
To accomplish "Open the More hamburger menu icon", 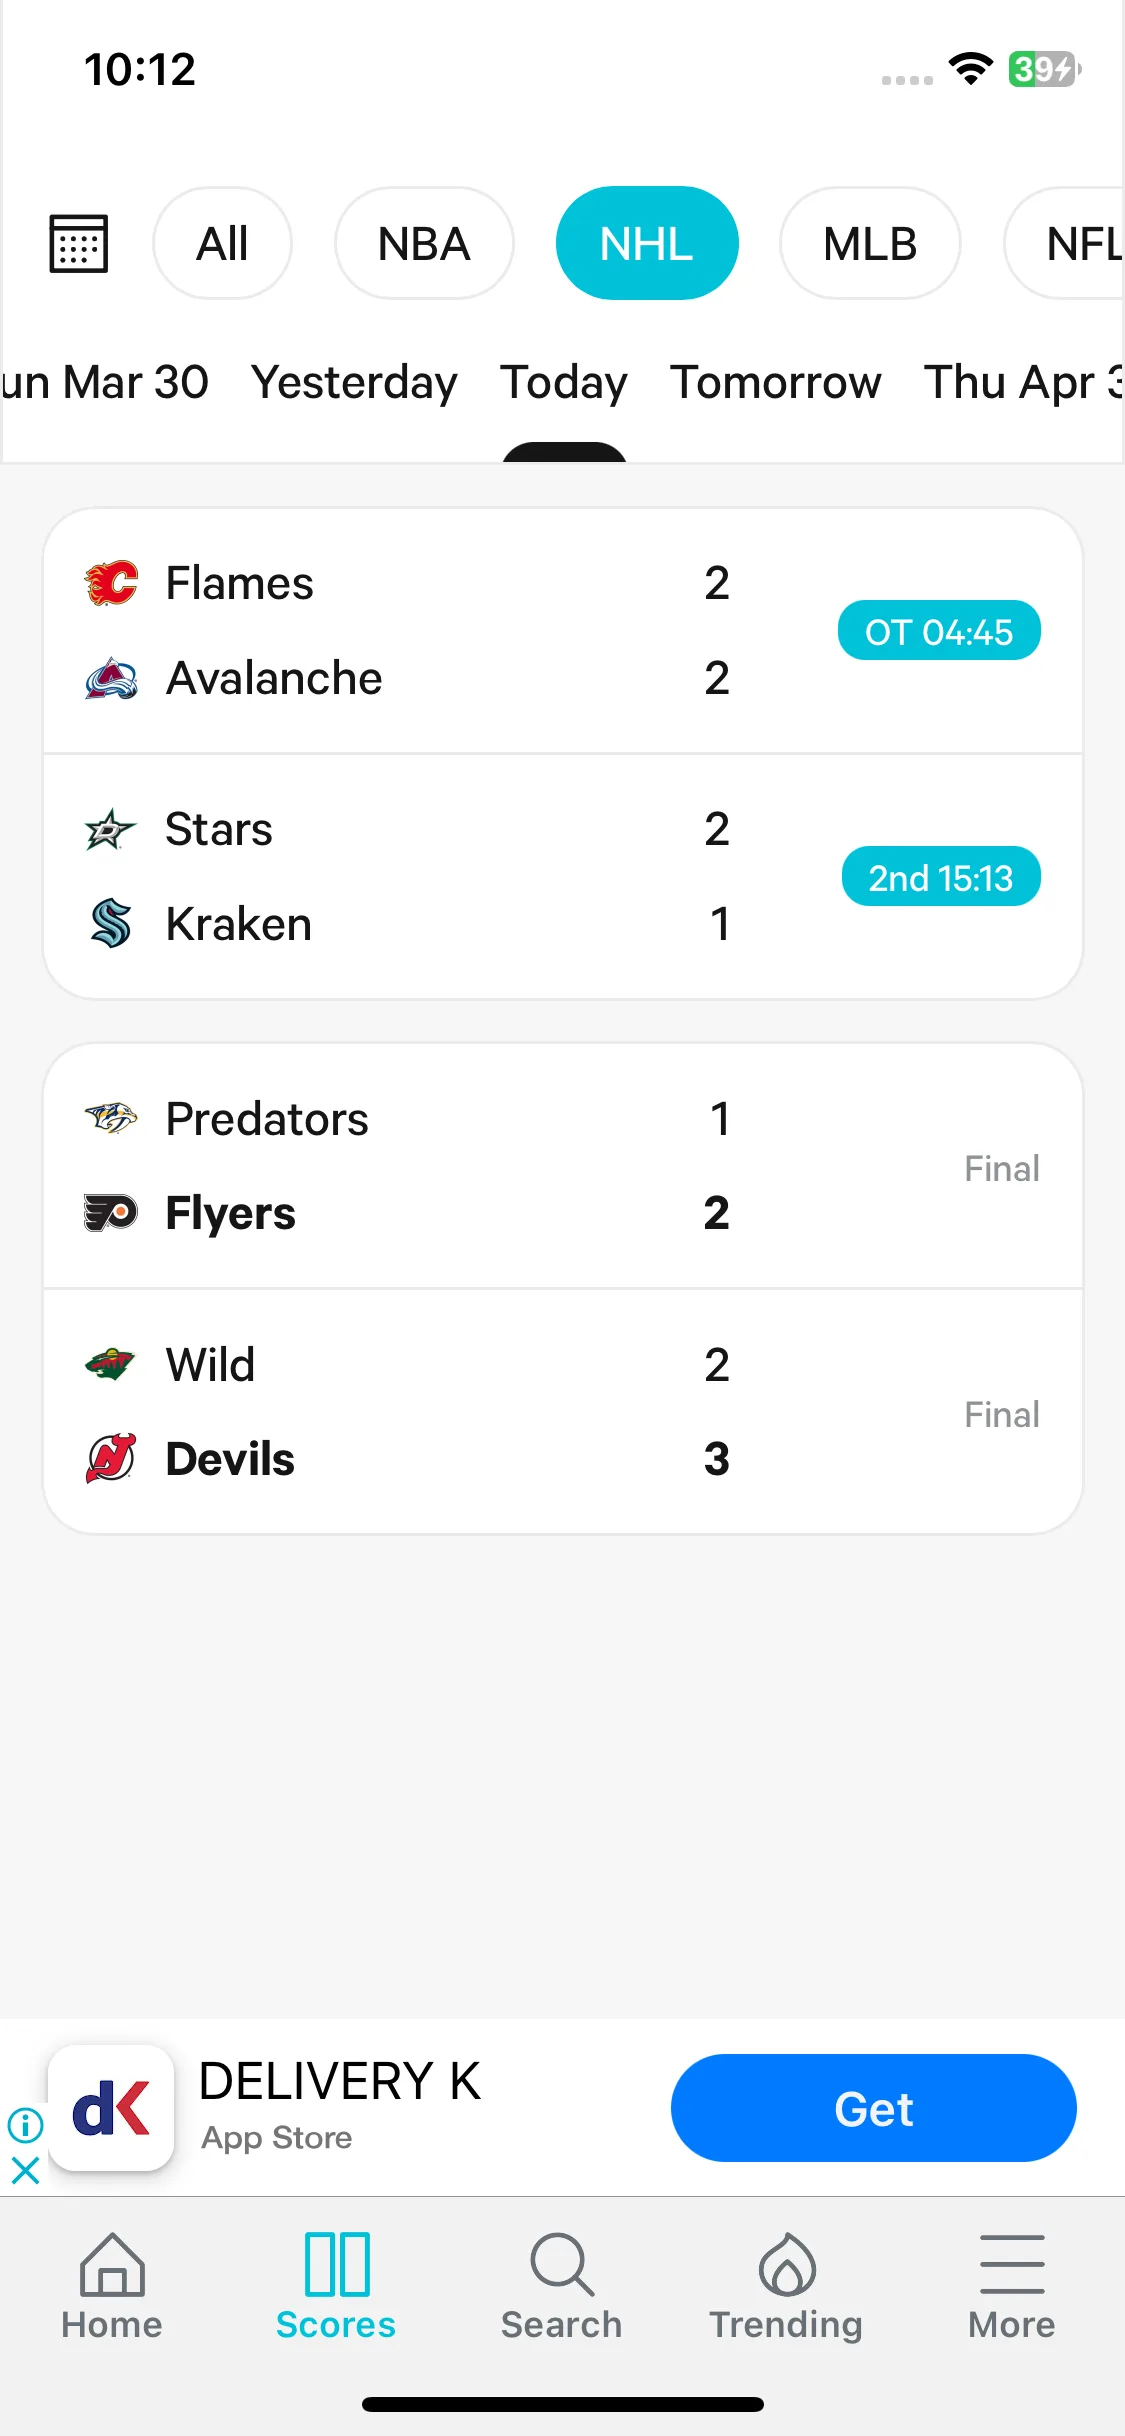I will pos(1012,2264).
